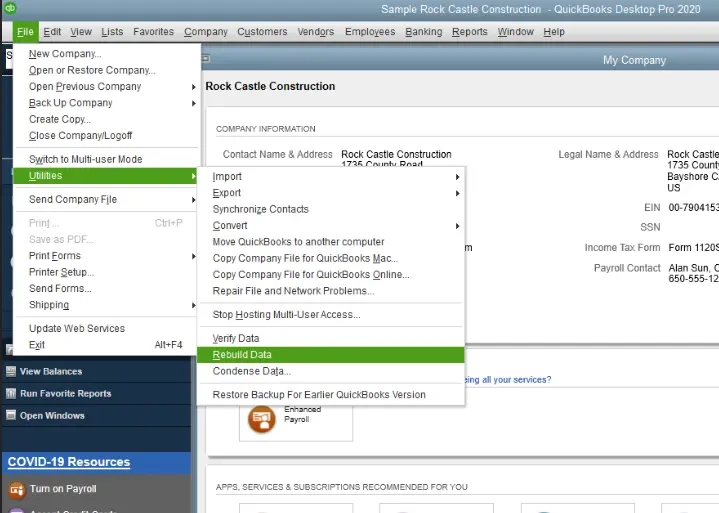The height and width of the screenshot is (513, 719).
Task: Open the Employees menu
Action: pos(370,32)
